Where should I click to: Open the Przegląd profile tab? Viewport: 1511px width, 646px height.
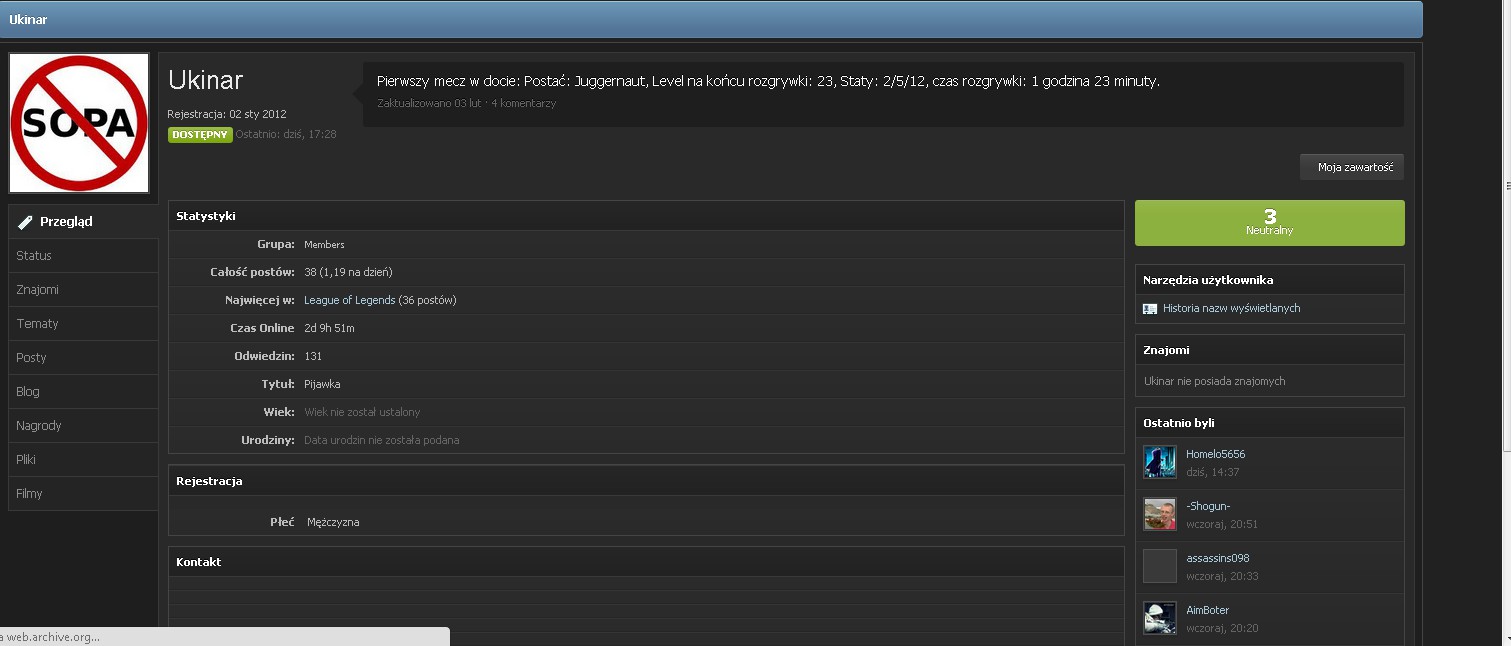click(83, 222)
